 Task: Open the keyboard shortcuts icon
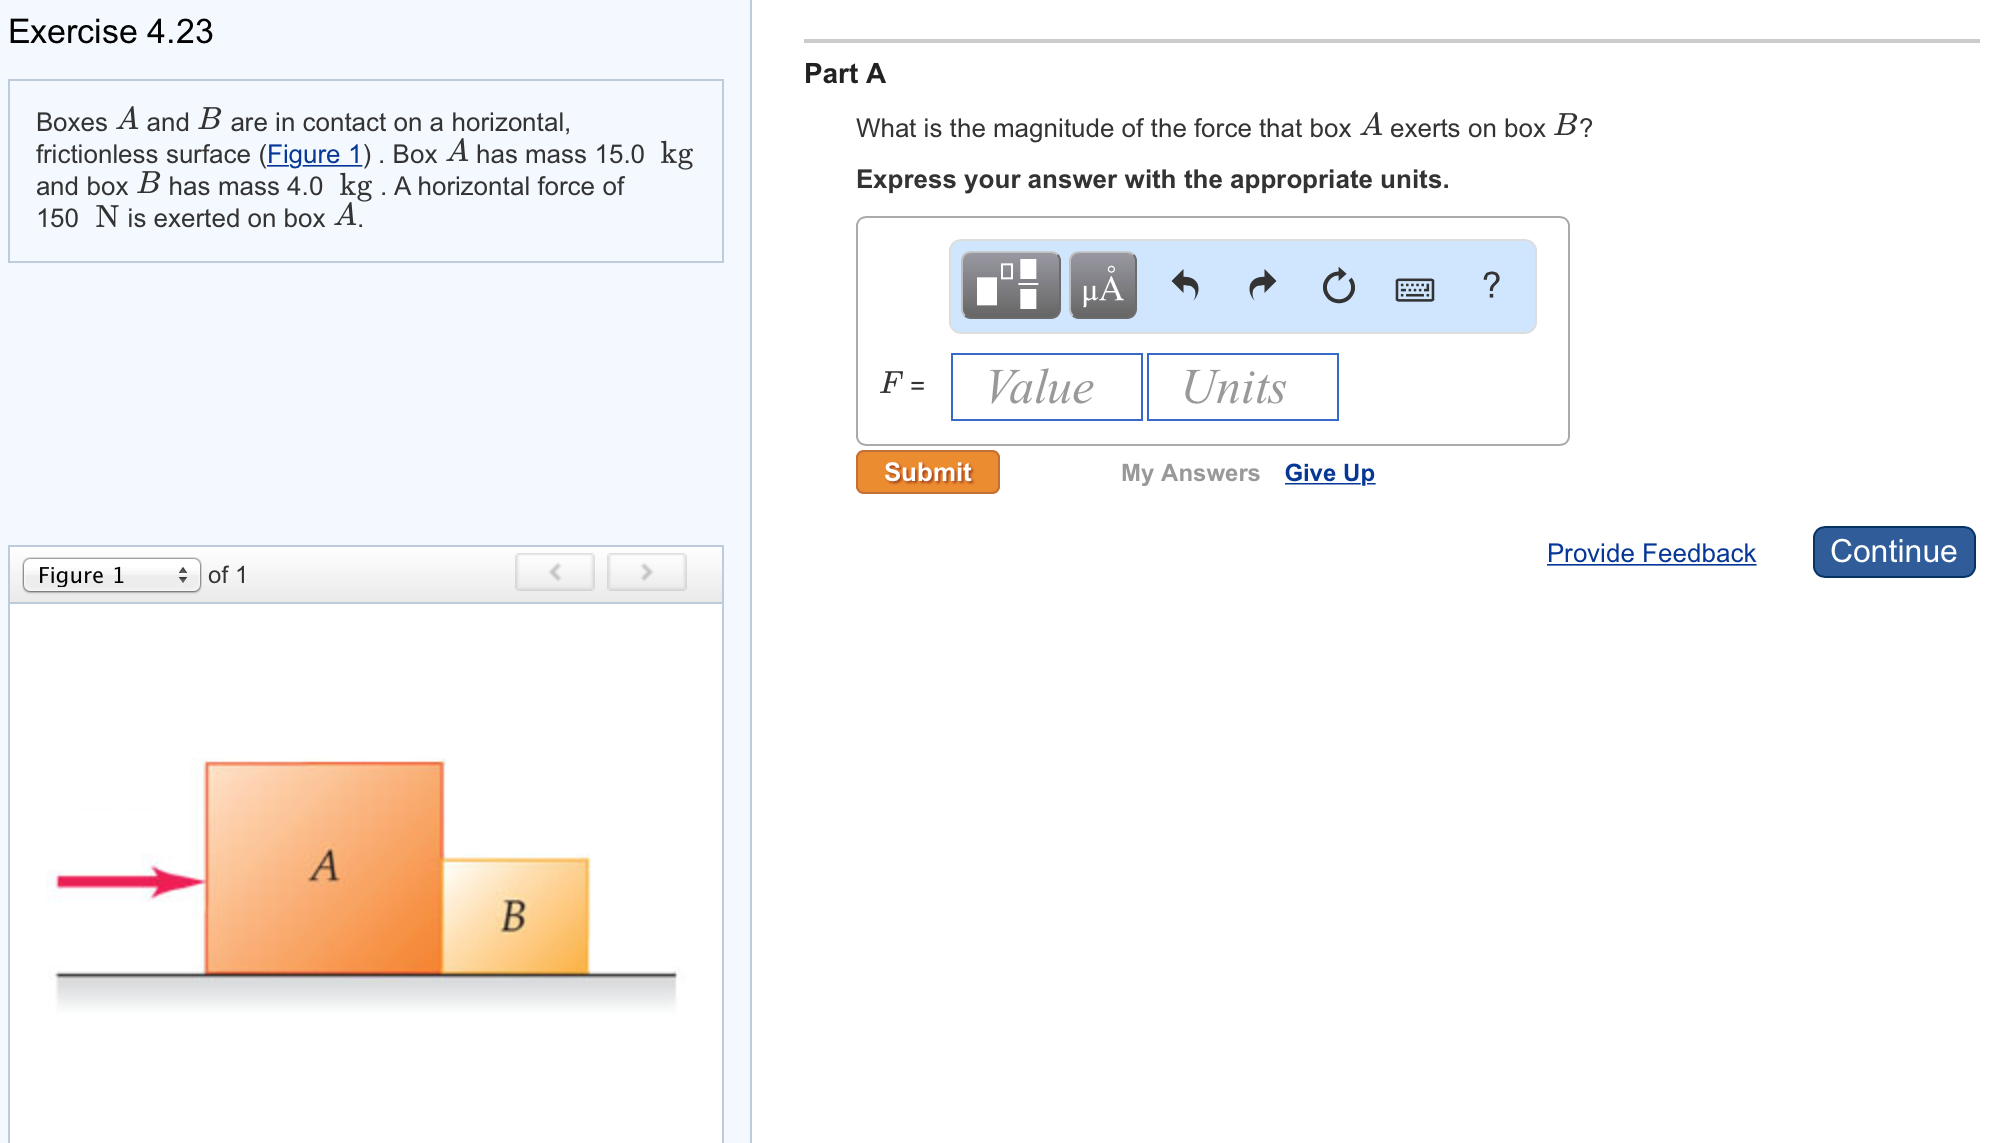point(1413,288)
